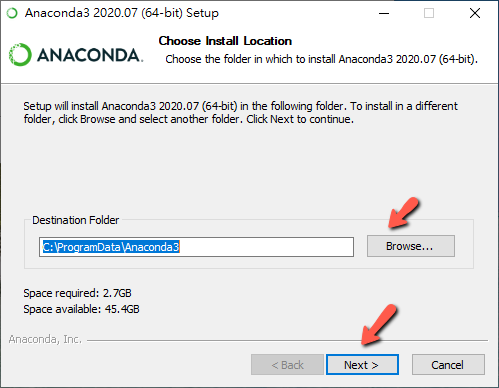
Task: Close the Anaconda3 Setup window
Action: [x=475, y=13]
